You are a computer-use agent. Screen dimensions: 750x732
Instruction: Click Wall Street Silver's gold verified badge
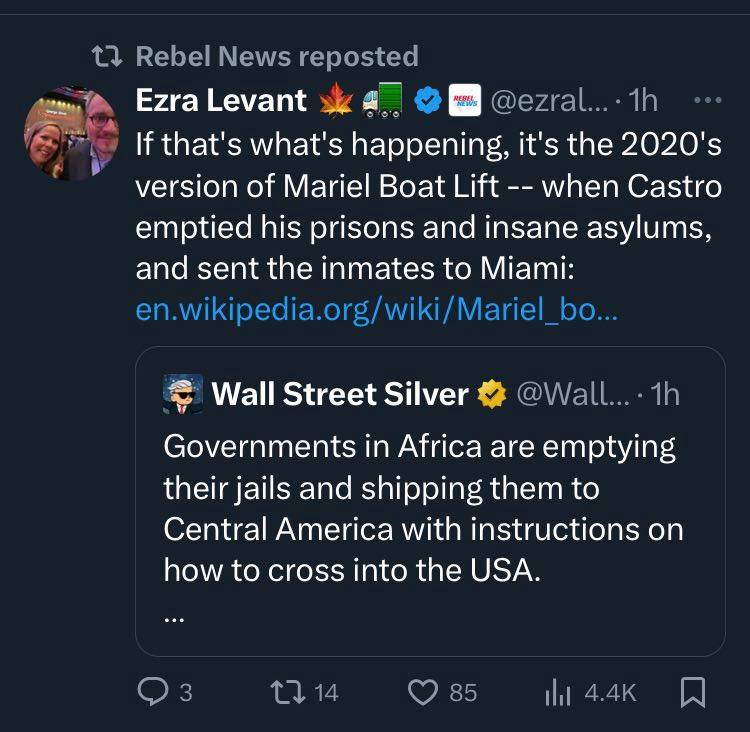(490, 394)
